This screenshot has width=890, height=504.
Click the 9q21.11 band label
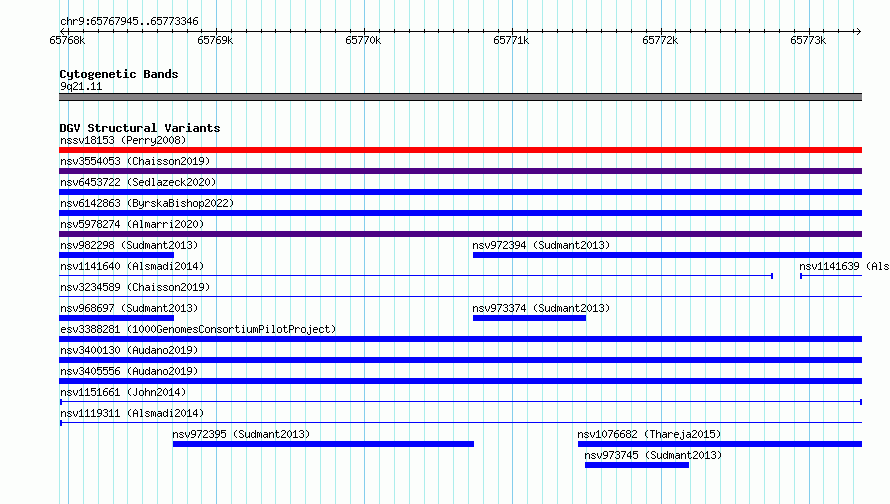click(x=81, y=86)
